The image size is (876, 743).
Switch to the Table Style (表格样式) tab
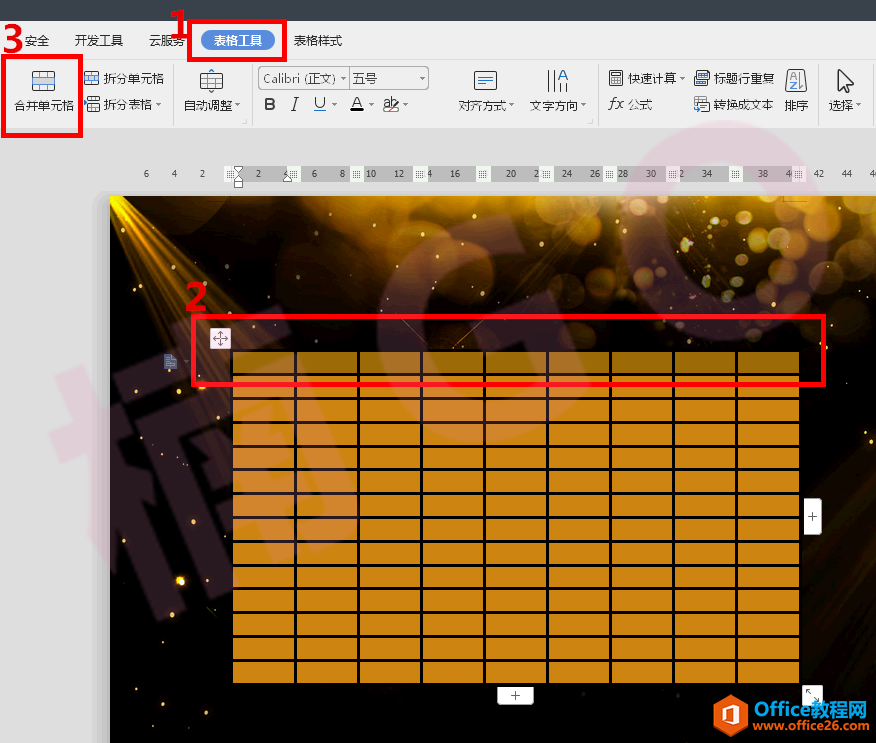318,40
